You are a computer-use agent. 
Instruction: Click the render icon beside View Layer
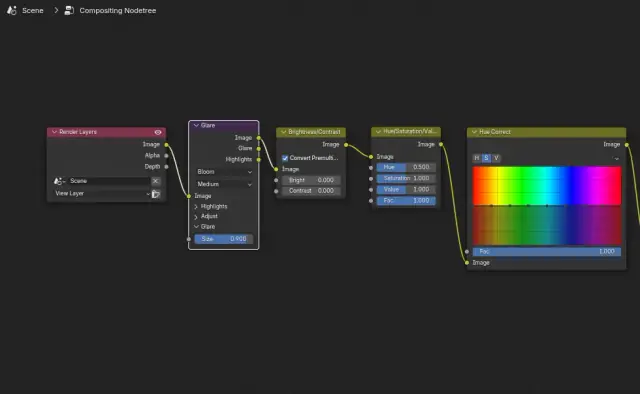[156, 194]
